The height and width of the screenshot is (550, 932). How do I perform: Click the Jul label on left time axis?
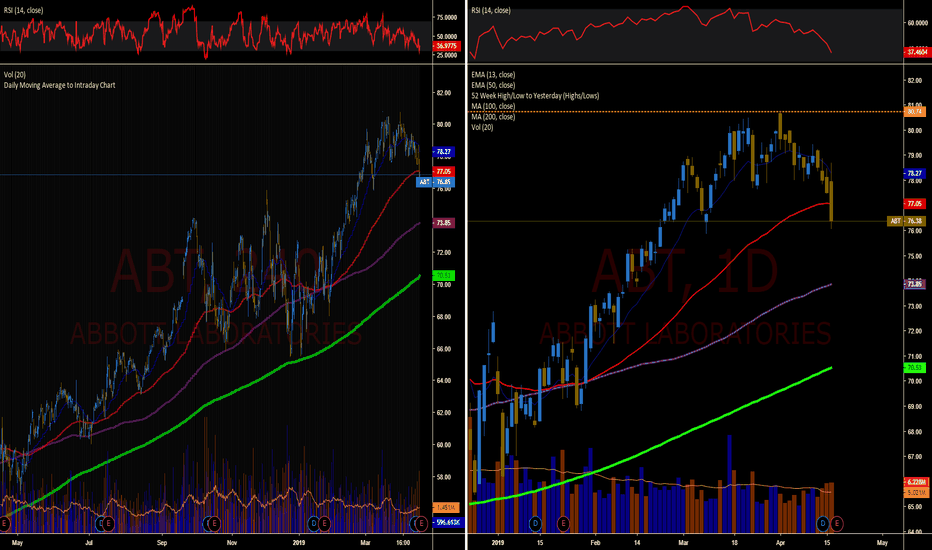[x=89, y=542]
